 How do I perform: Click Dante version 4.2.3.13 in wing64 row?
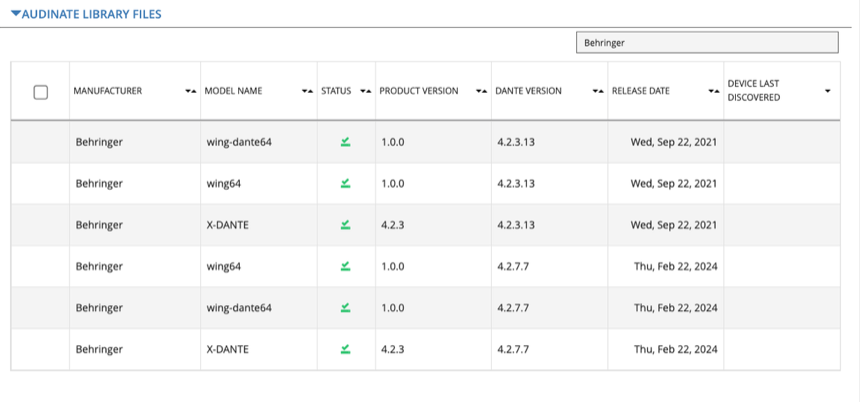pos(516,184)
